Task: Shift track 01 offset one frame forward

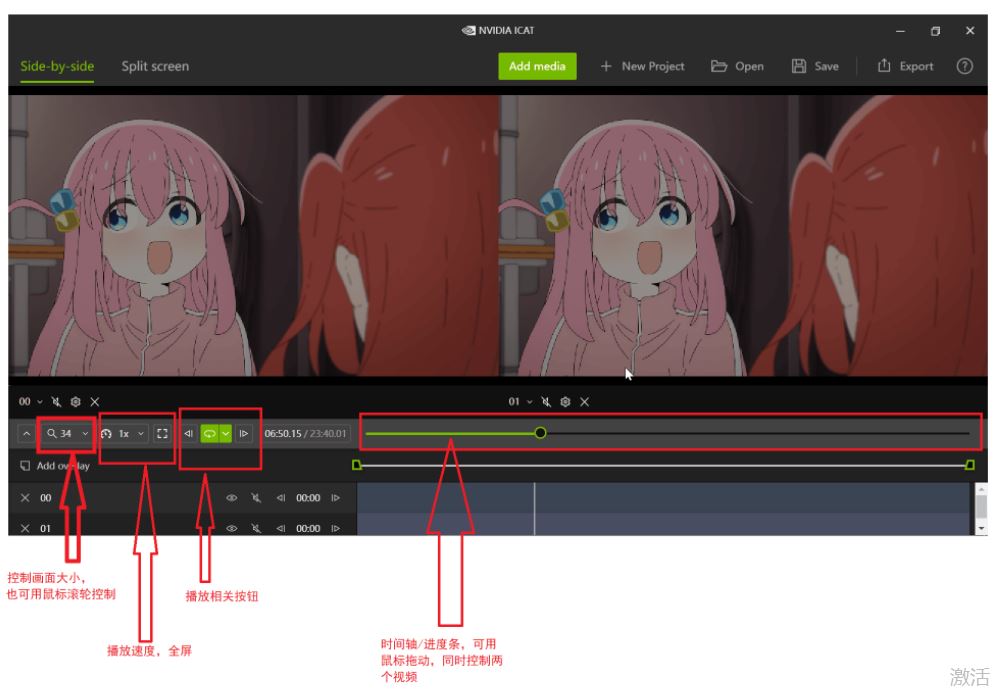Action: click(x=336, y=528)
